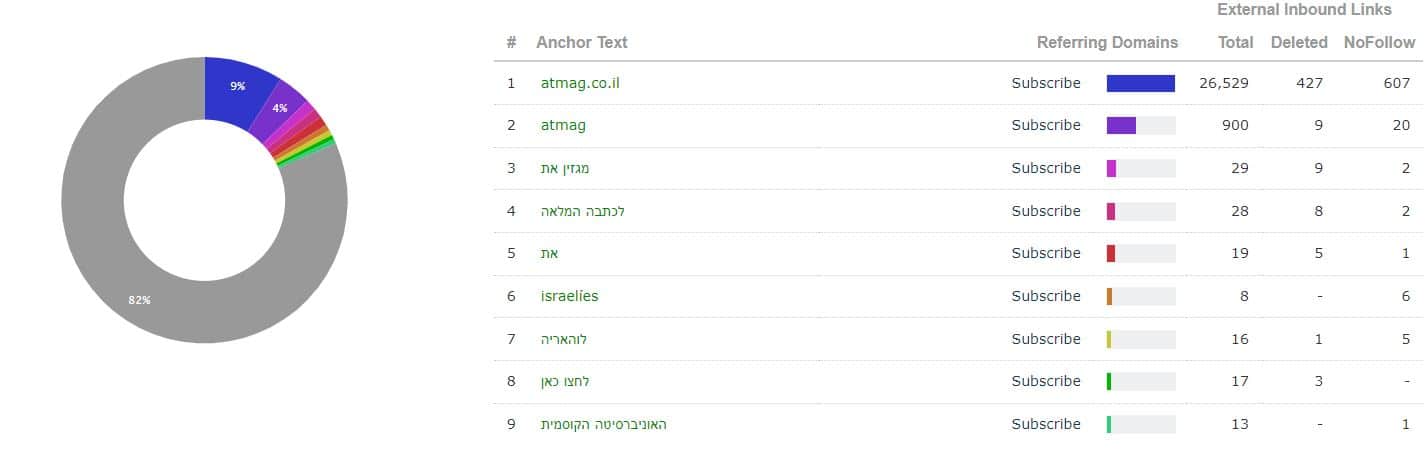The height and width of the screenshot is (454, 1427).
Task: Open the atmag anchor text link
Action: coord(563,125)
